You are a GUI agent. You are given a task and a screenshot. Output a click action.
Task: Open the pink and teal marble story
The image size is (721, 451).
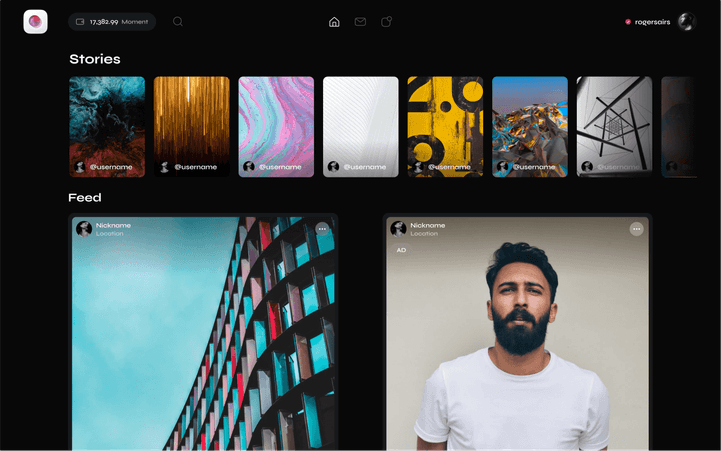pos(276,126)
